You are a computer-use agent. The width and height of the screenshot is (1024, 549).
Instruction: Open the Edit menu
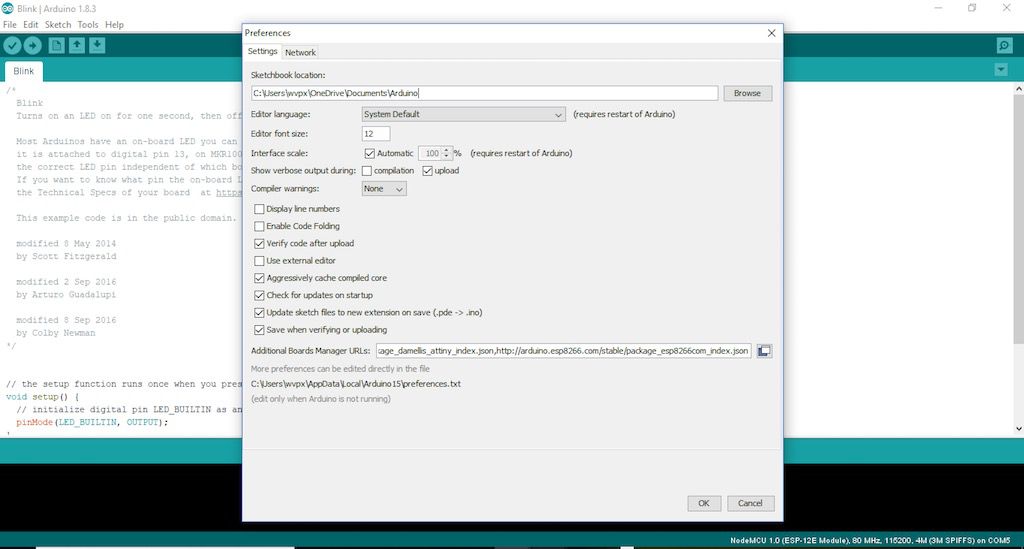click(x=31, y=25)
